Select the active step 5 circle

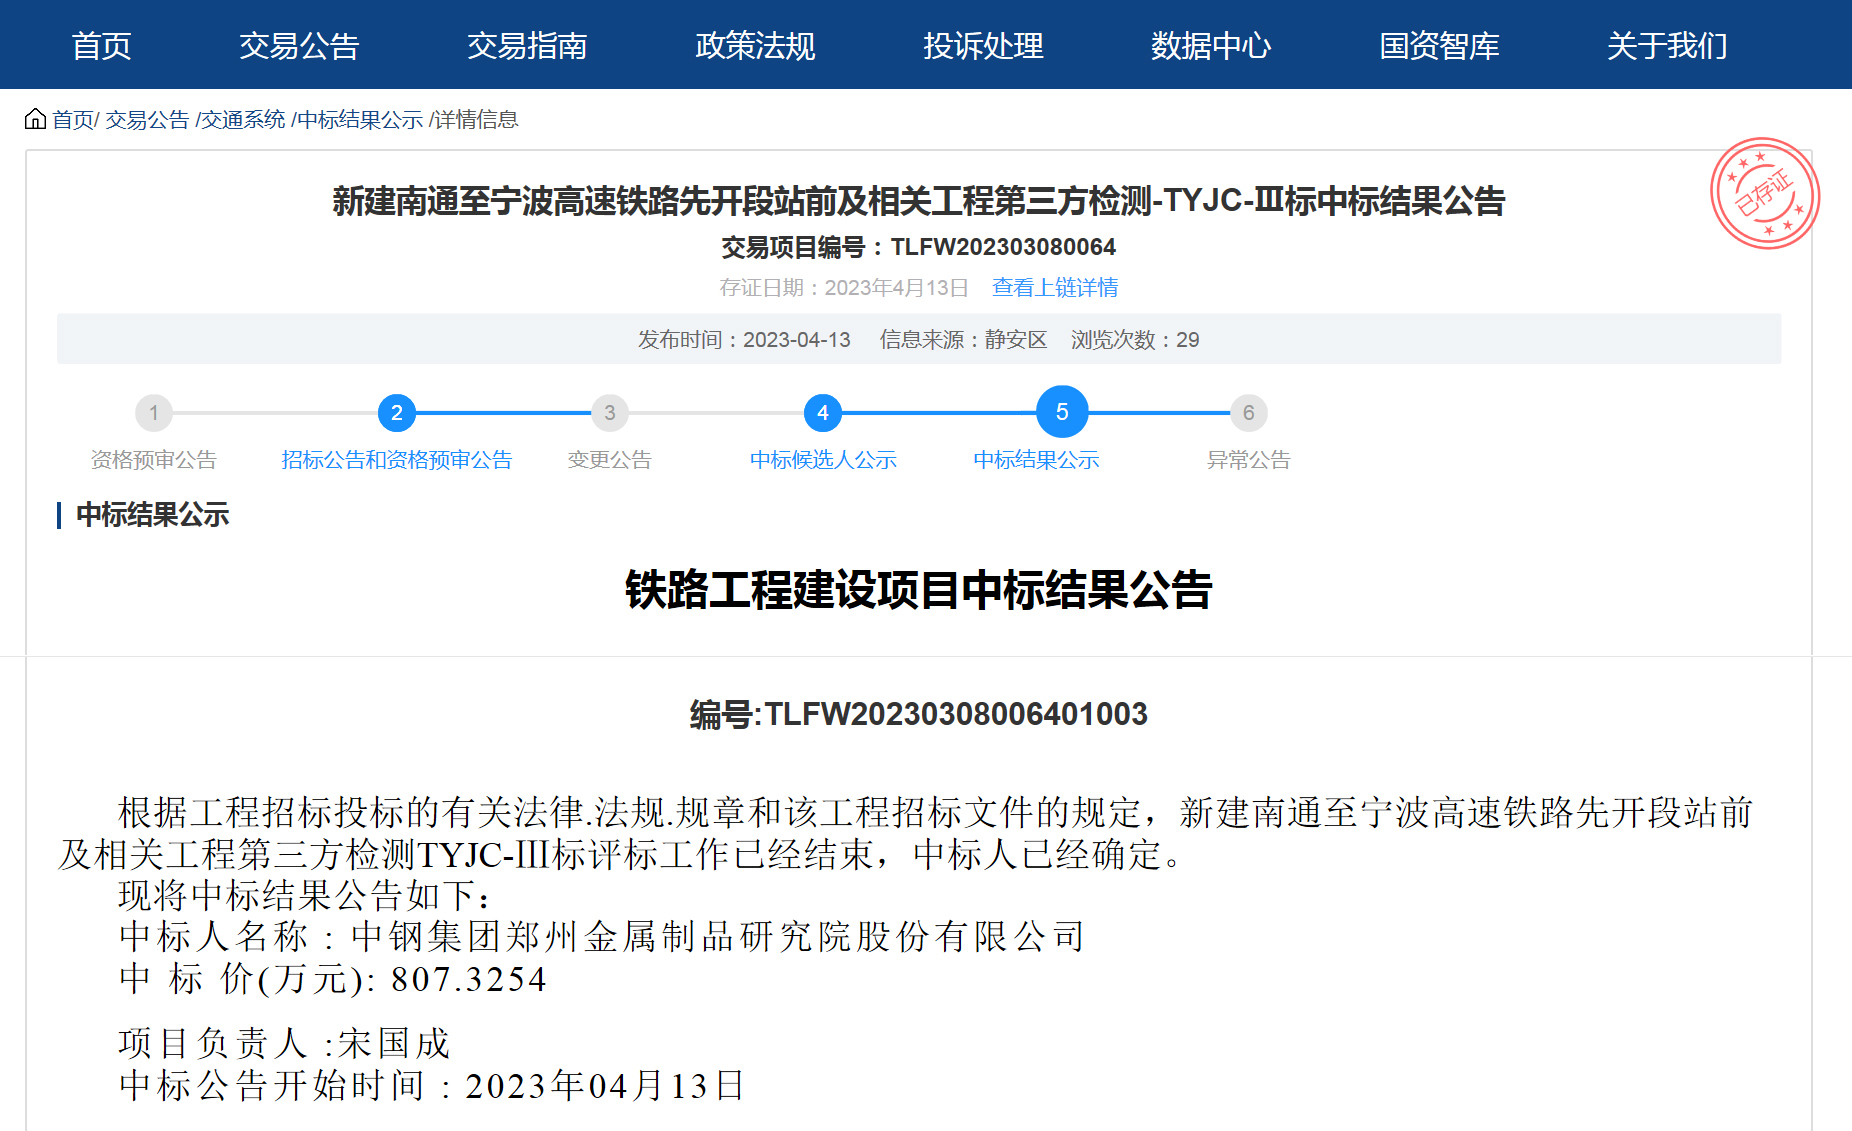tap(1062, 412)
